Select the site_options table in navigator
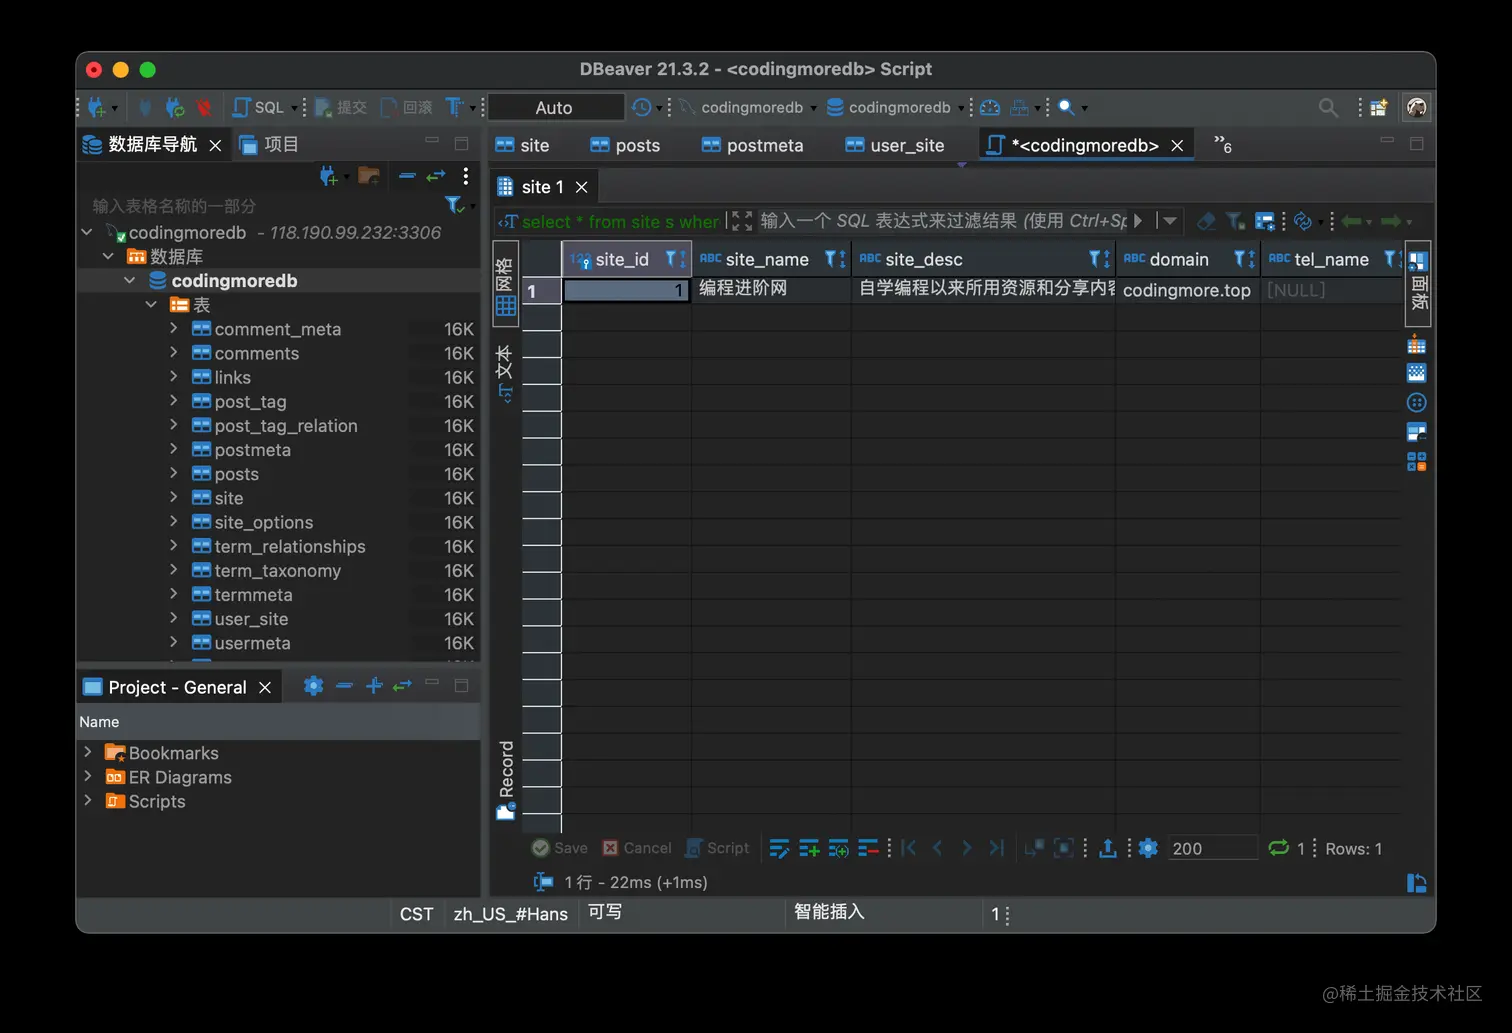1512x1033 pixels. [x=263, y=522]
